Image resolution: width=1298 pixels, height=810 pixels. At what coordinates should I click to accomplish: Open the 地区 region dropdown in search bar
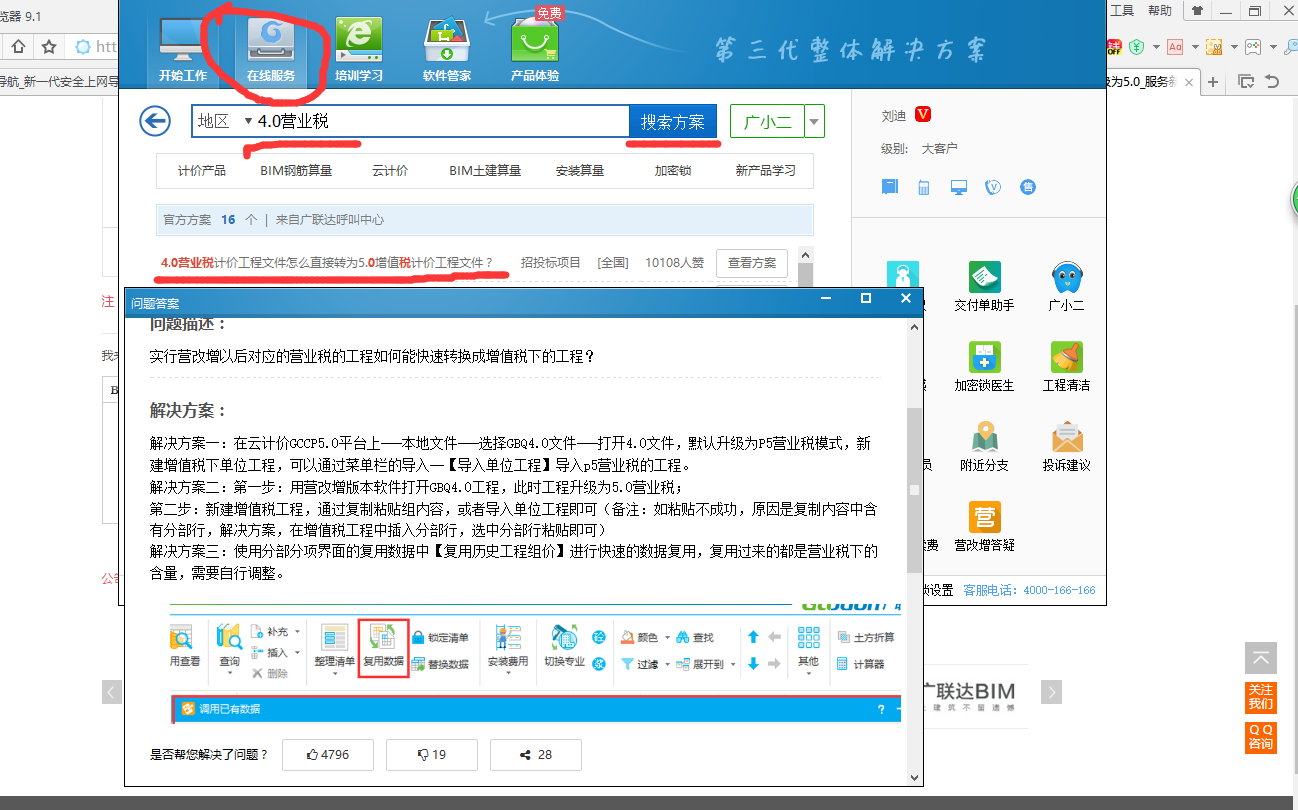(225, 121)
